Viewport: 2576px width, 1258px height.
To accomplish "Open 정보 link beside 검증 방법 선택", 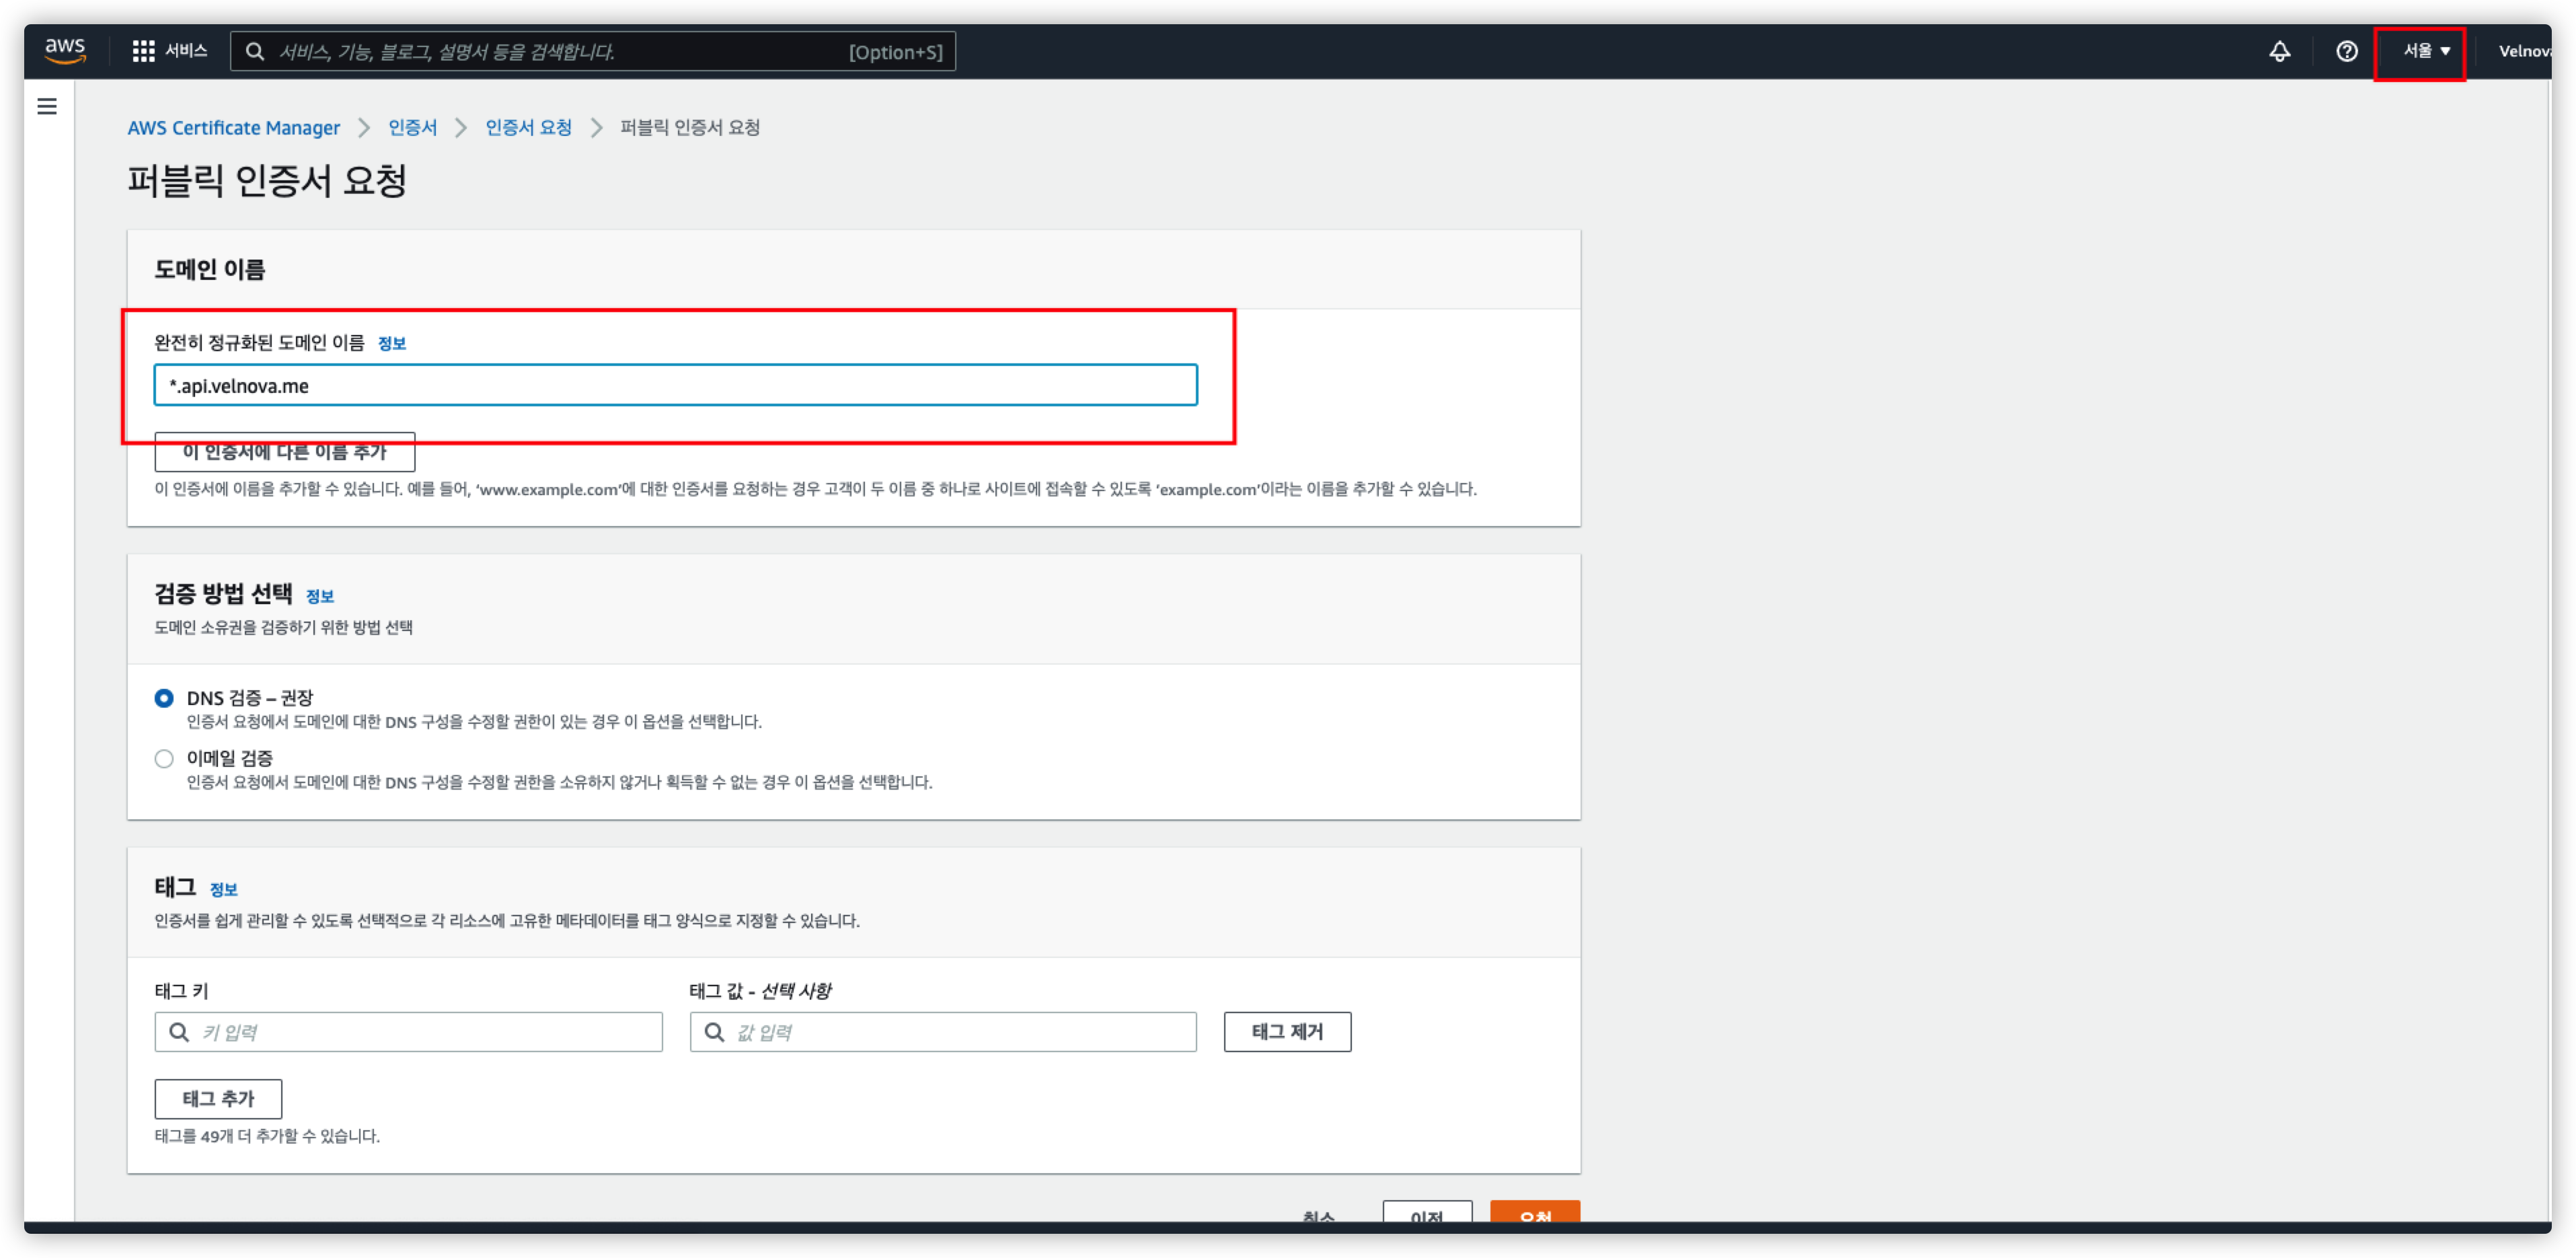I will click(x=319, y=597).
